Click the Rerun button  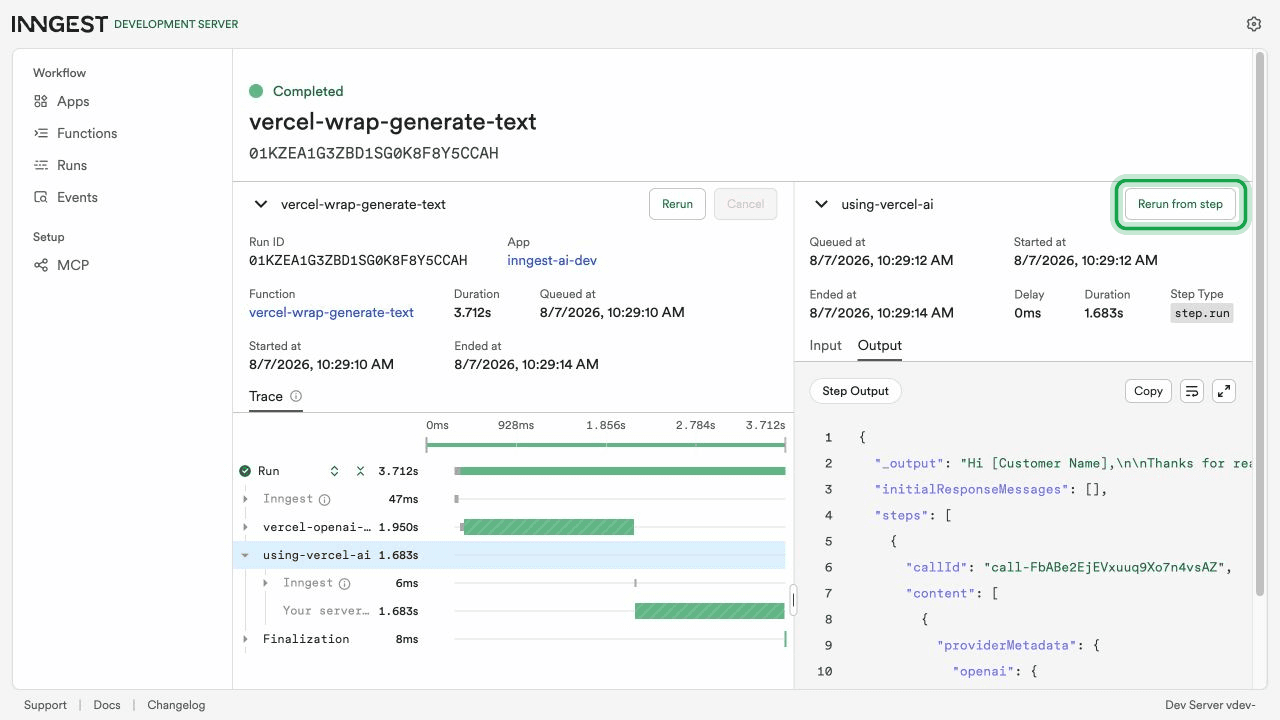(677, 204)
